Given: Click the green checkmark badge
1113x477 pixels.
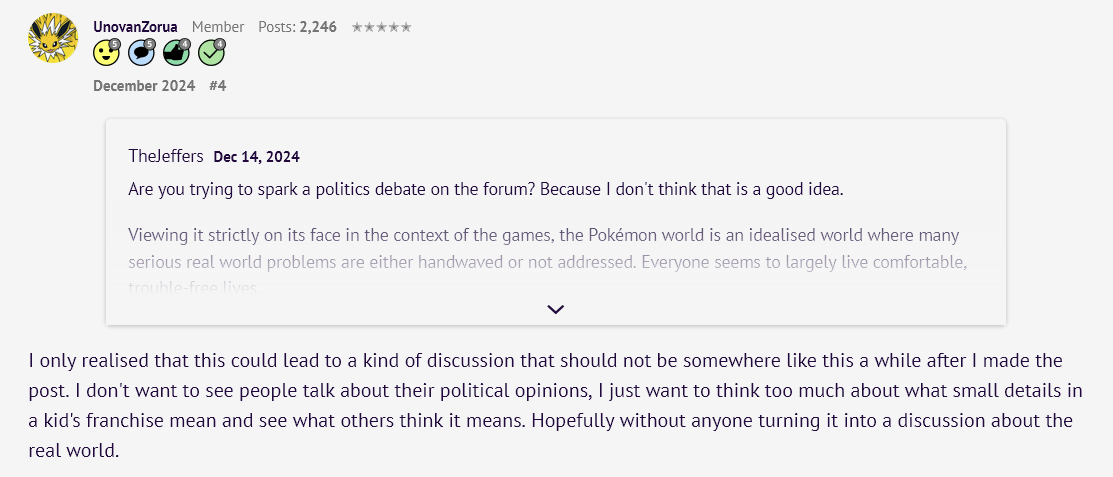Looking at the screenshot, I should click(211, 52).
